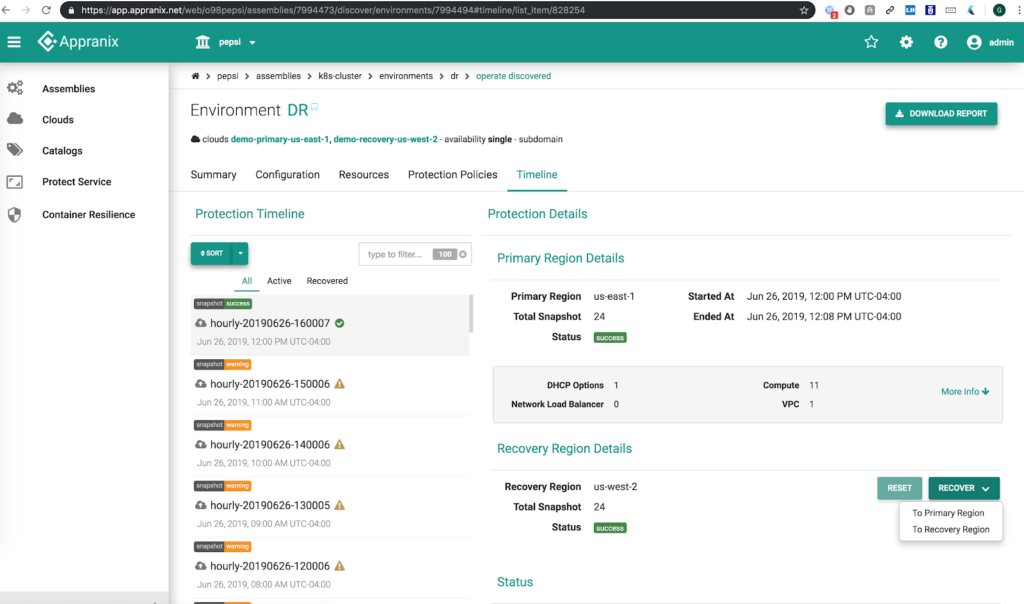Bookmark this page in address bar
The height and width of the screenshot is (604, 1024).
(804, 10)
